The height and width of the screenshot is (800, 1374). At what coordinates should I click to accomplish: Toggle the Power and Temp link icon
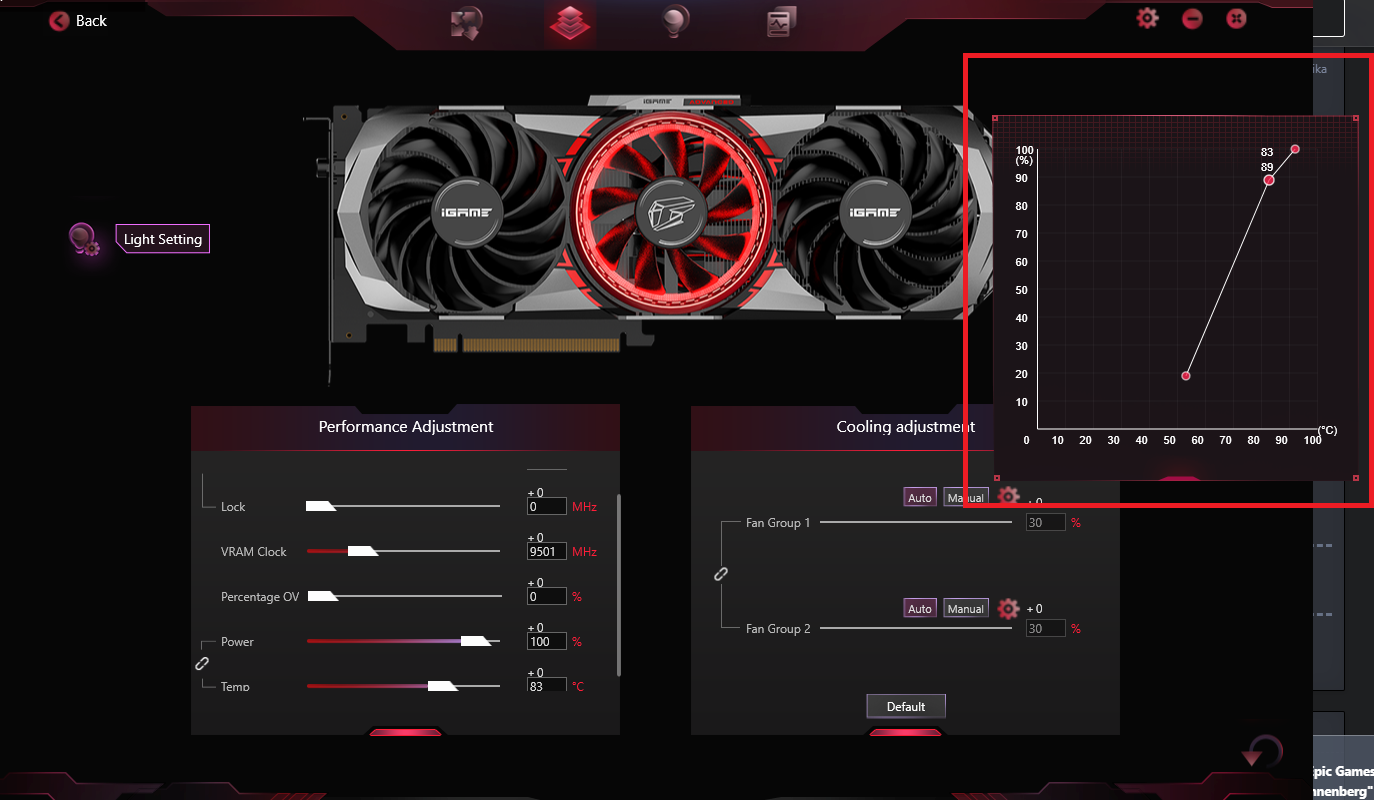201,663
